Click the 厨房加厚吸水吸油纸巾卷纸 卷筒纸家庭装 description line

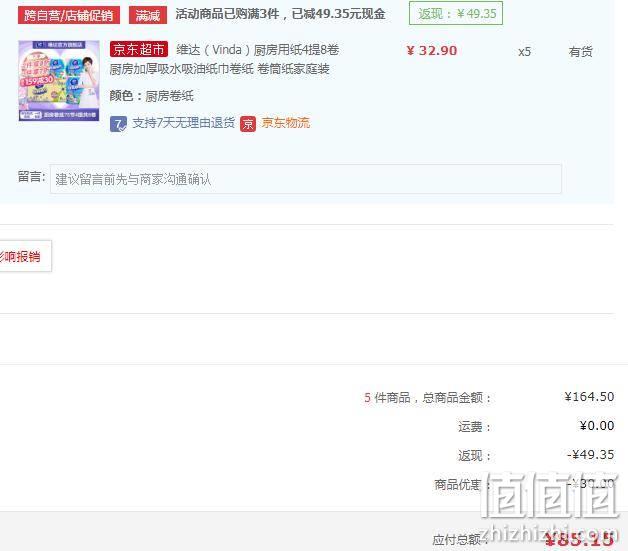219,69
